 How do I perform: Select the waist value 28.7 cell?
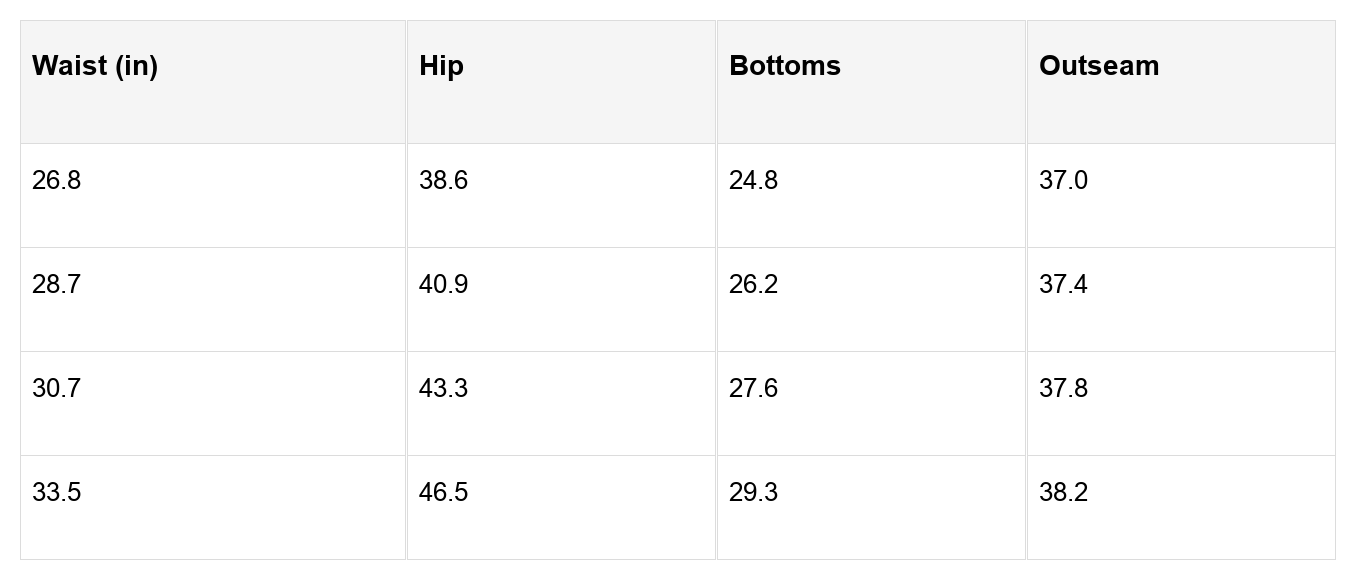[213, 299]
